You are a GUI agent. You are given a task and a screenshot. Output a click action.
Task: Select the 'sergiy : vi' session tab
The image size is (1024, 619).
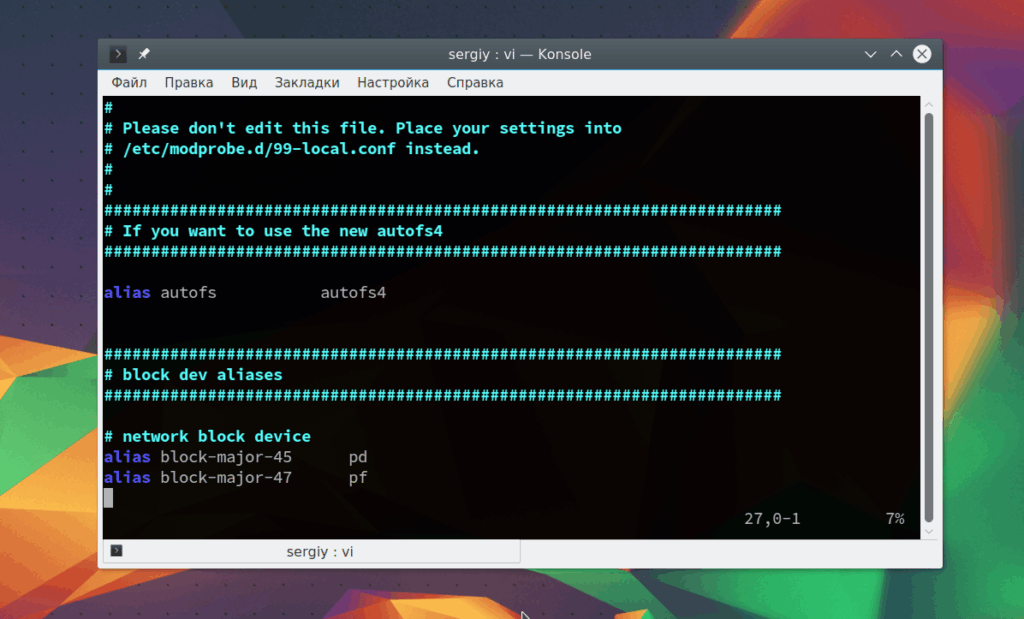[312, 551]
